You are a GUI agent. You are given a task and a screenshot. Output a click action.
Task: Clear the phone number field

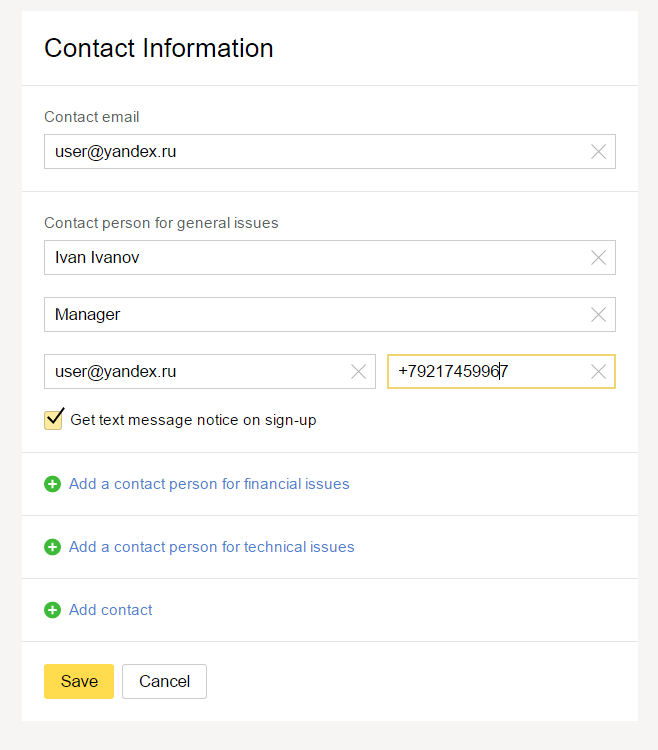598,372
